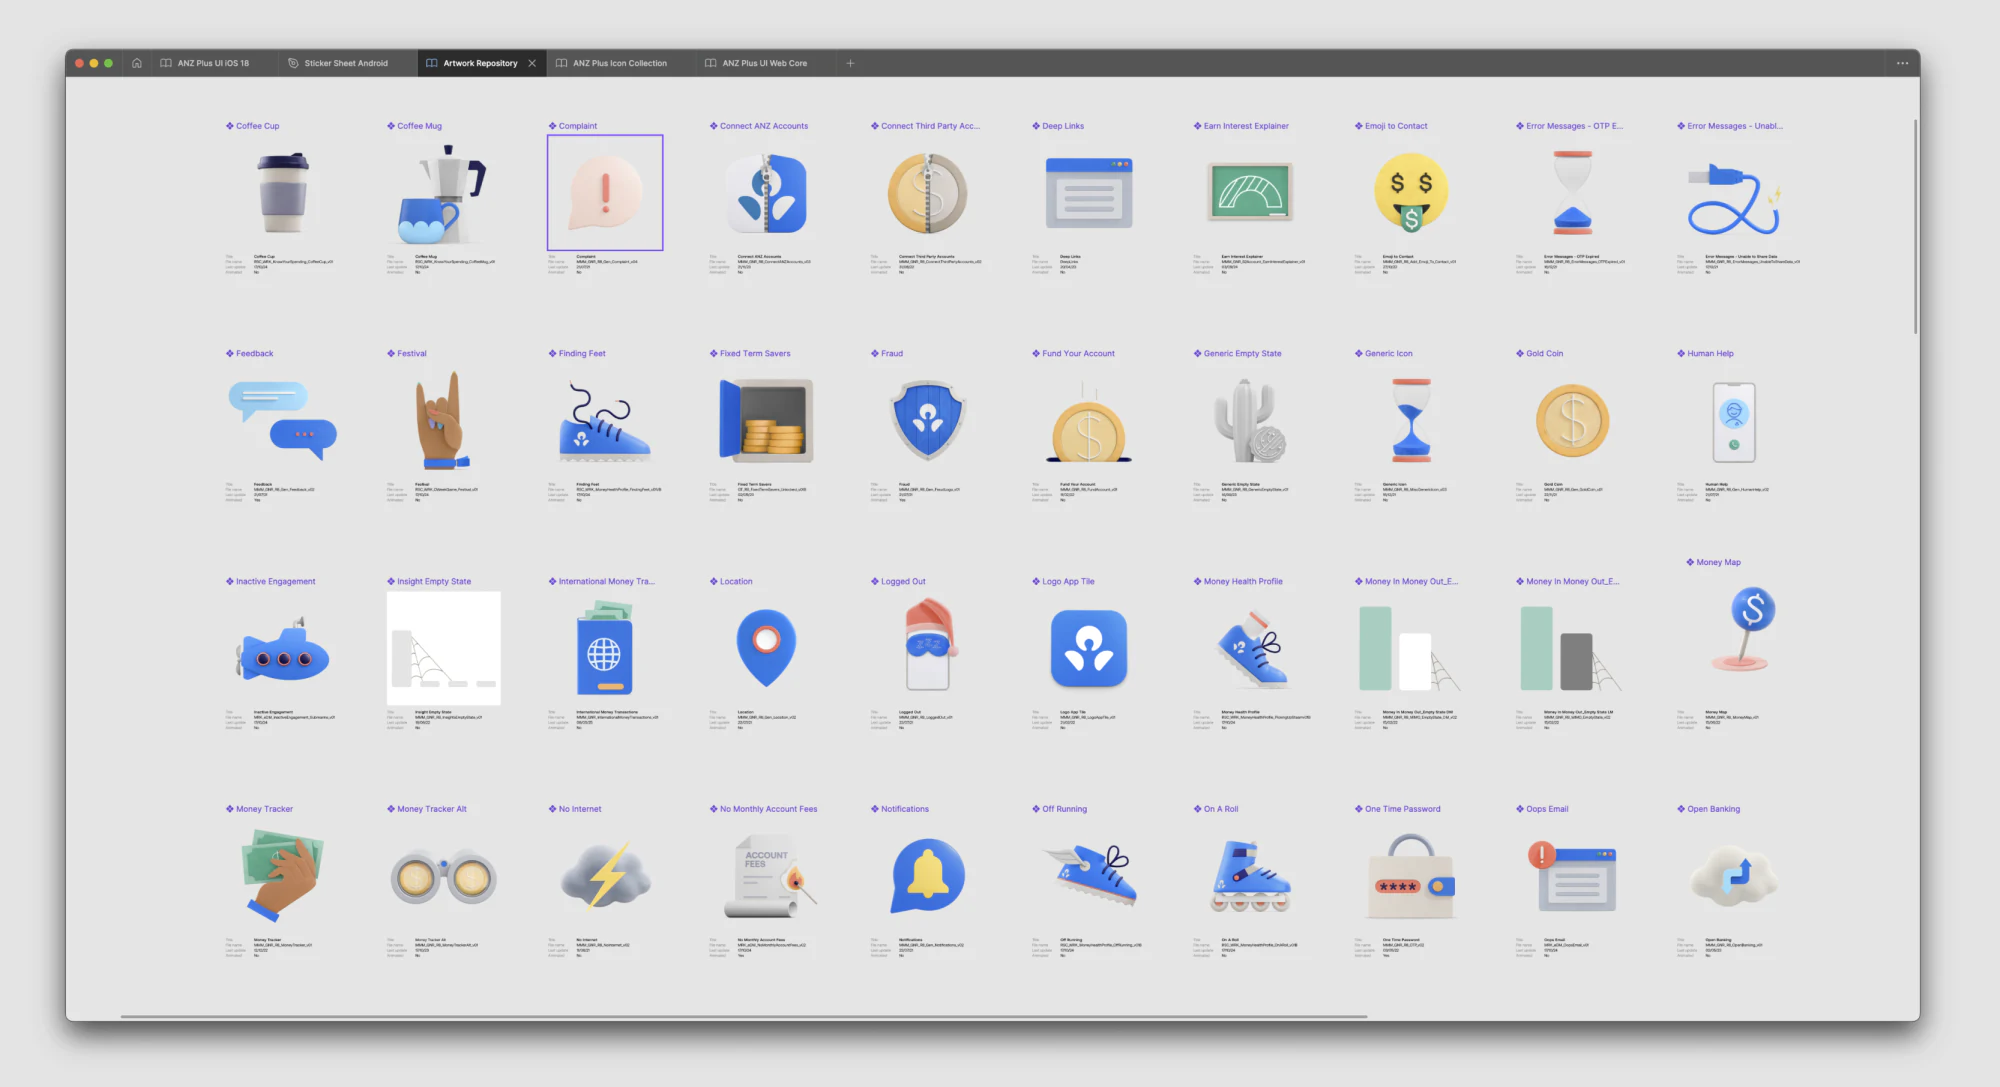
Task: Select the Location pin artwork
Action: click(x=767, y=649)
